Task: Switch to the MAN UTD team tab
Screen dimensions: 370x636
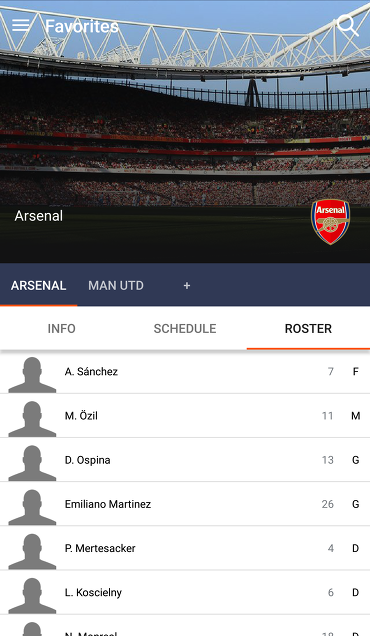Action: tap(116, 286)
